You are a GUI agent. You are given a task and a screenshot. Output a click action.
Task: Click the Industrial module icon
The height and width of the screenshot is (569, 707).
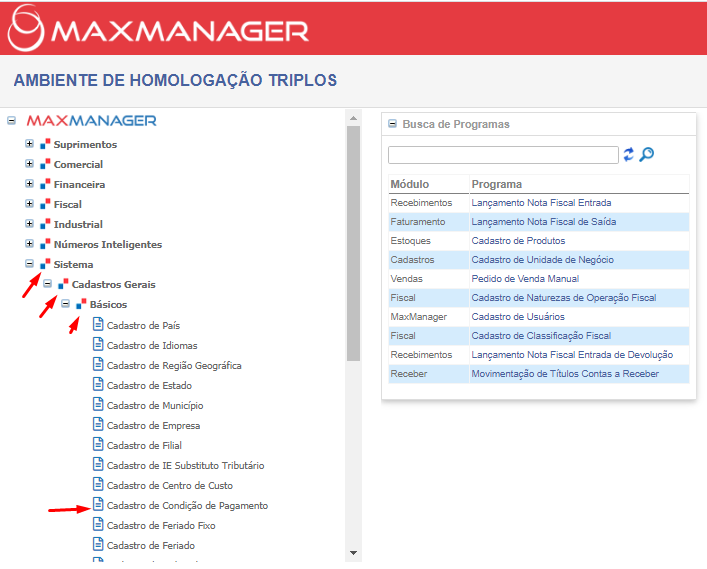point(45,224)
